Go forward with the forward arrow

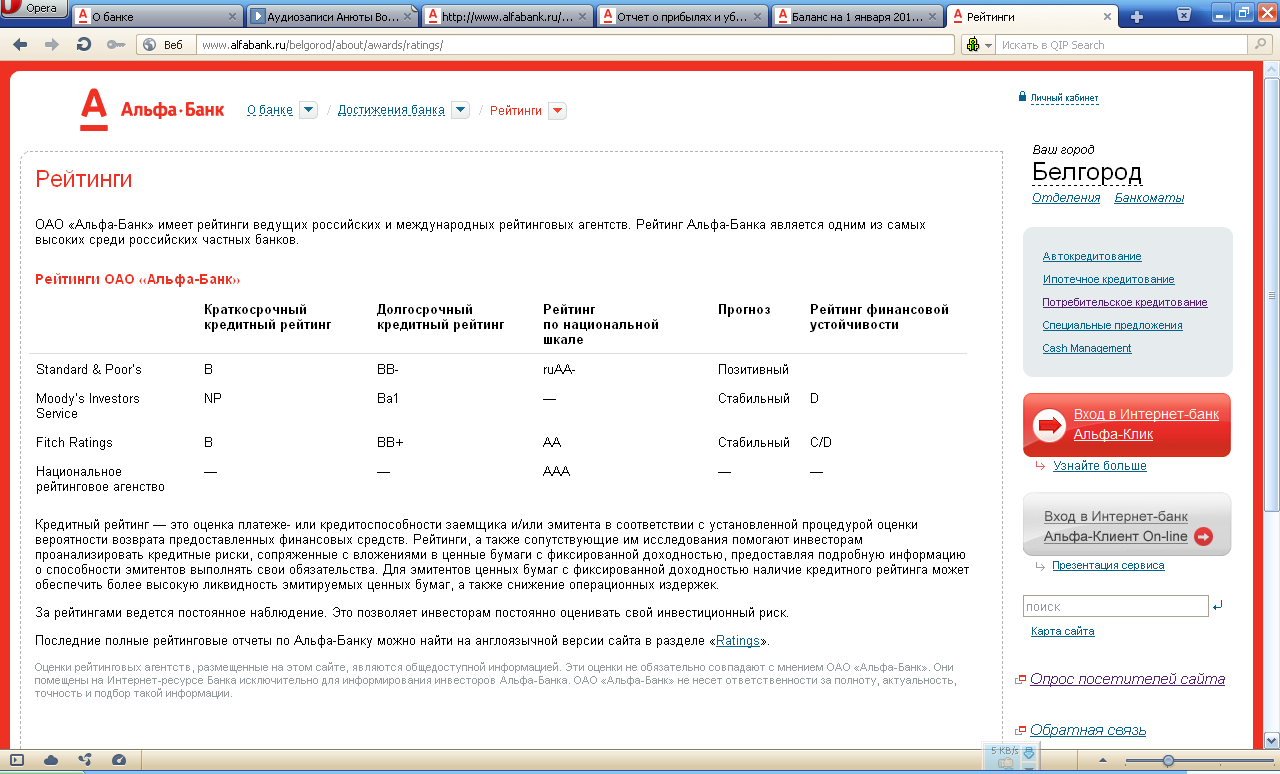(x=52, y=45)
